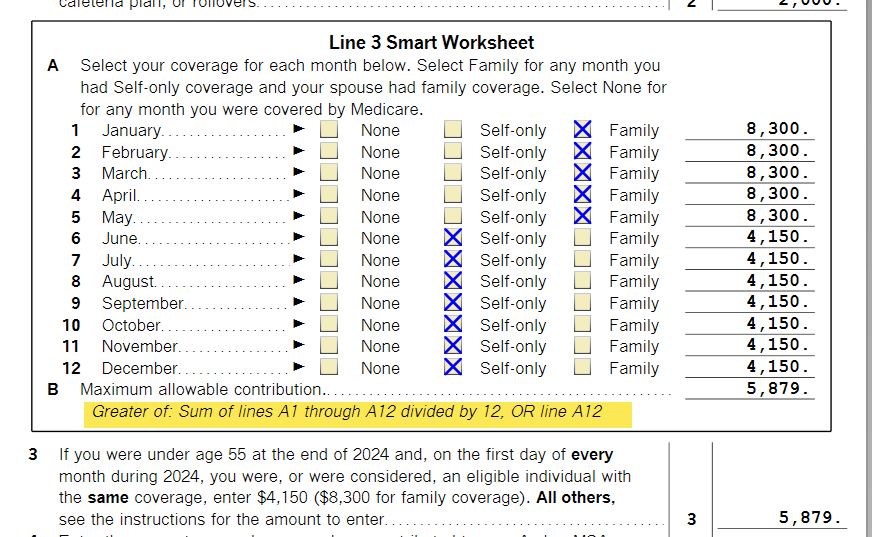The image size is (872, 537).
Task: Uncheck the March Family checkbox
Action: click(582, 173)
